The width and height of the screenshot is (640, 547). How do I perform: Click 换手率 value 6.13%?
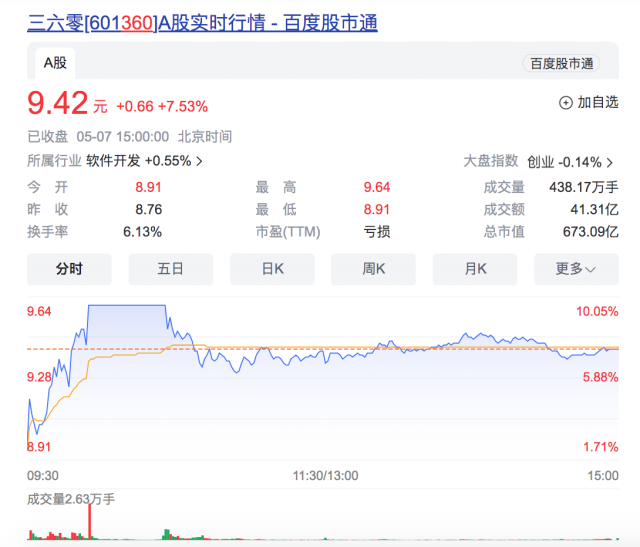tap(142, 232)
